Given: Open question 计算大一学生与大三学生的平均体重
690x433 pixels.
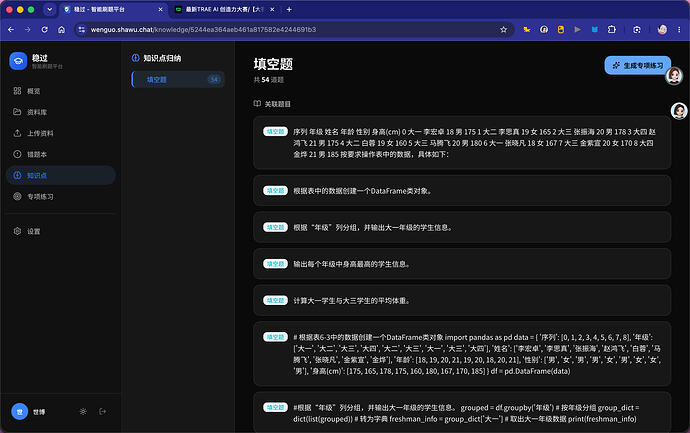Looking at the screenshot, I should coord(462,300).
